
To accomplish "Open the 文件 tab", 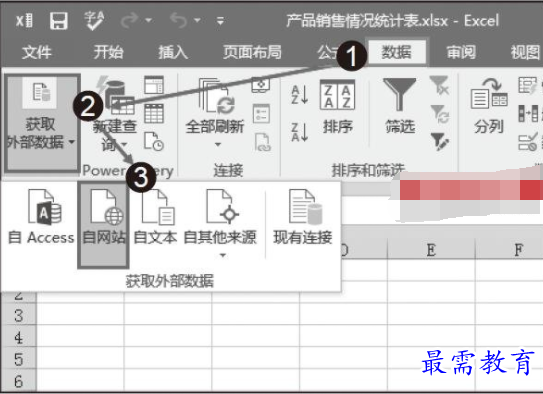I will (36, 52).
